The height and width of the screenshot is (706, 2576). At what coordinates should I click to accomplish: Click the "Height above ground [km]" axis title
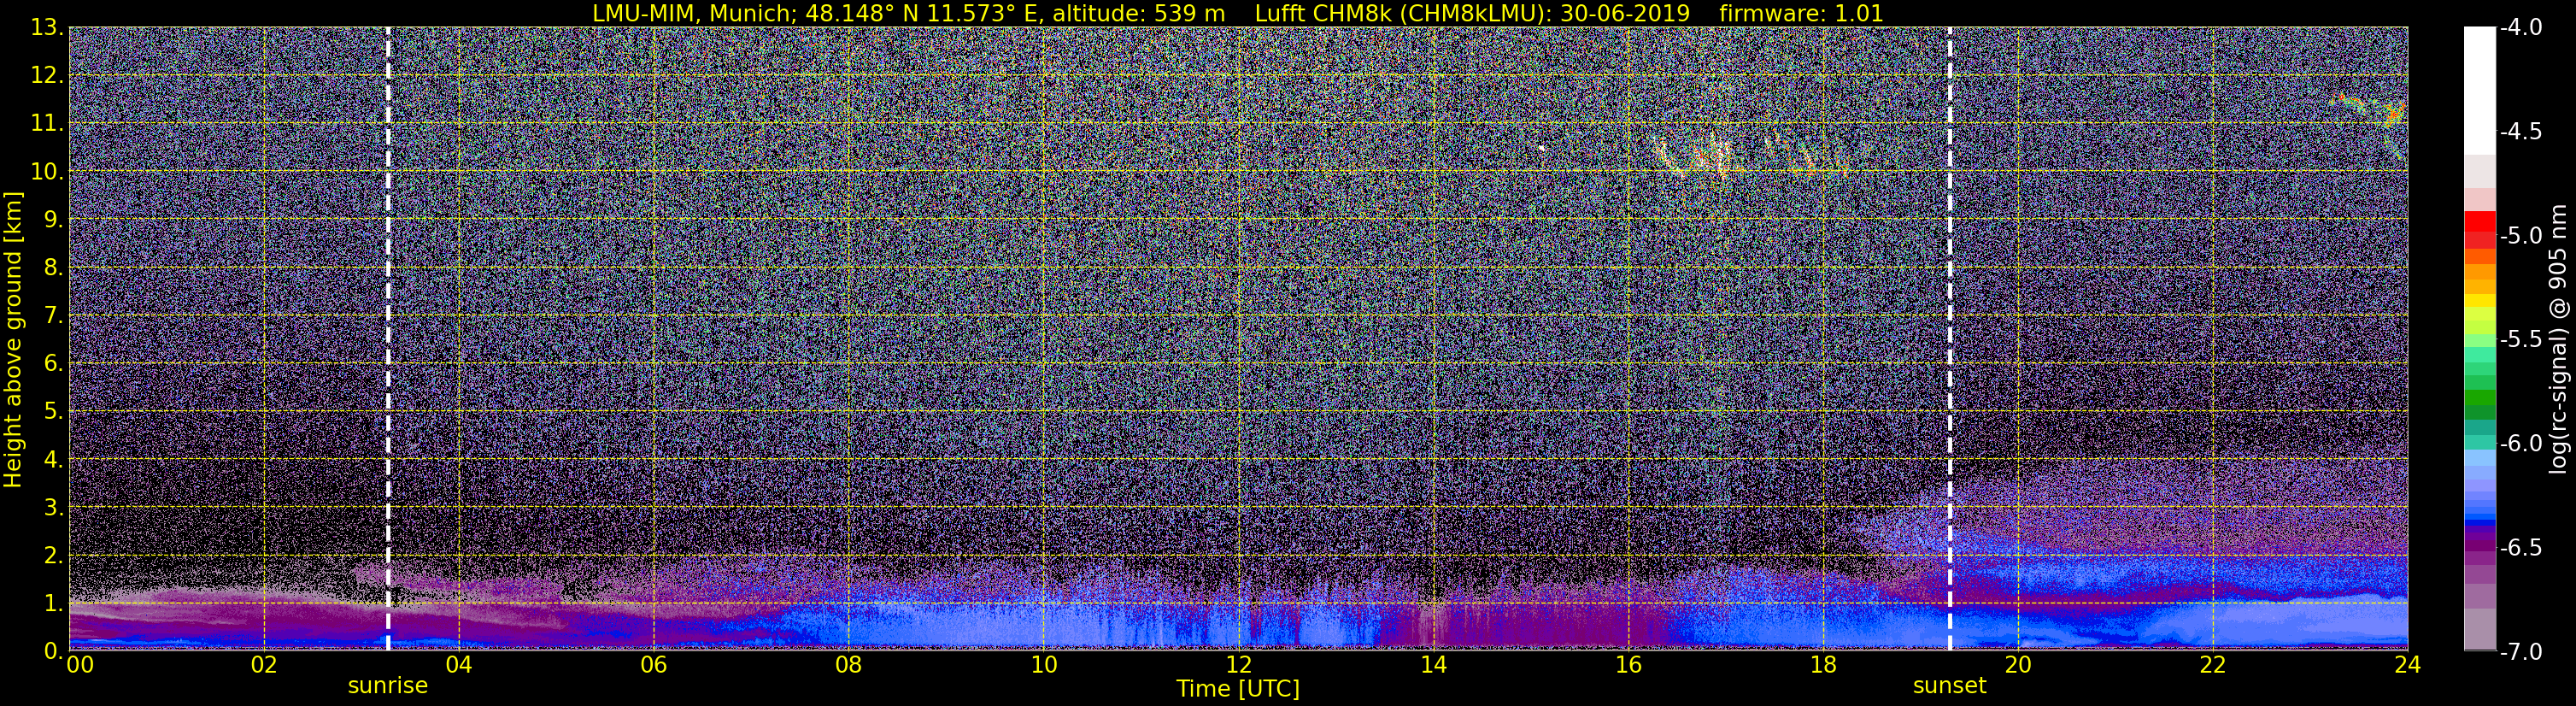(13, 339)
